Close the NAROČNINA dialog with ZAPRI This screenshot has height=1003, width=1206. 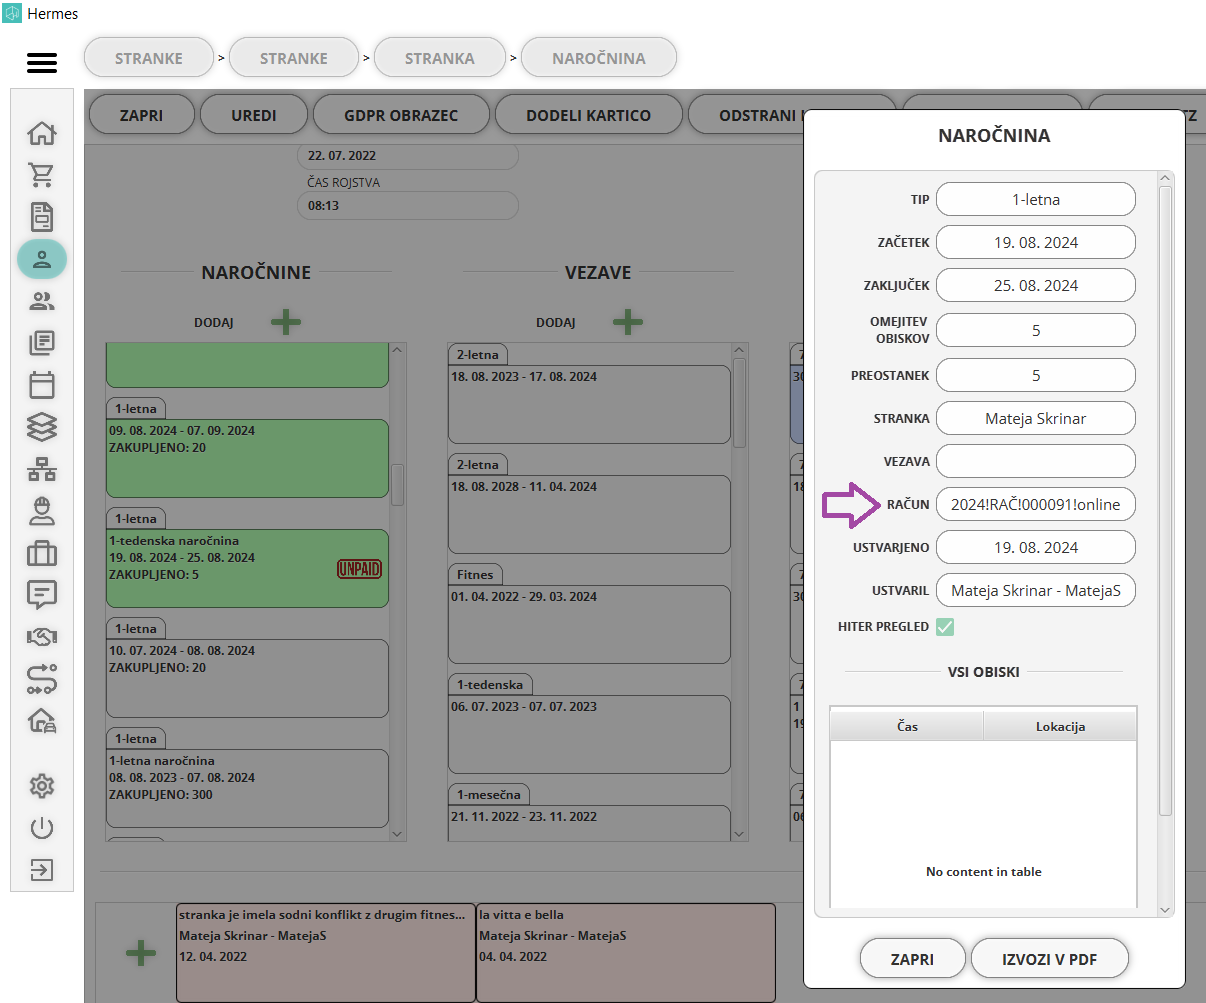click(912, 959)
